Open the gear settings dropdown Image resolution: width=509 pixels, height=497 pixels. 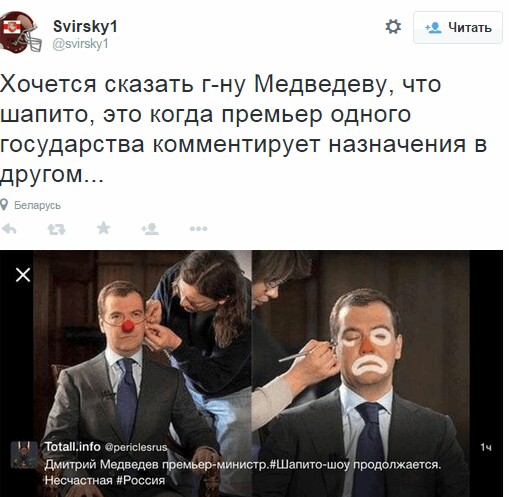click(x=393, y=26)
